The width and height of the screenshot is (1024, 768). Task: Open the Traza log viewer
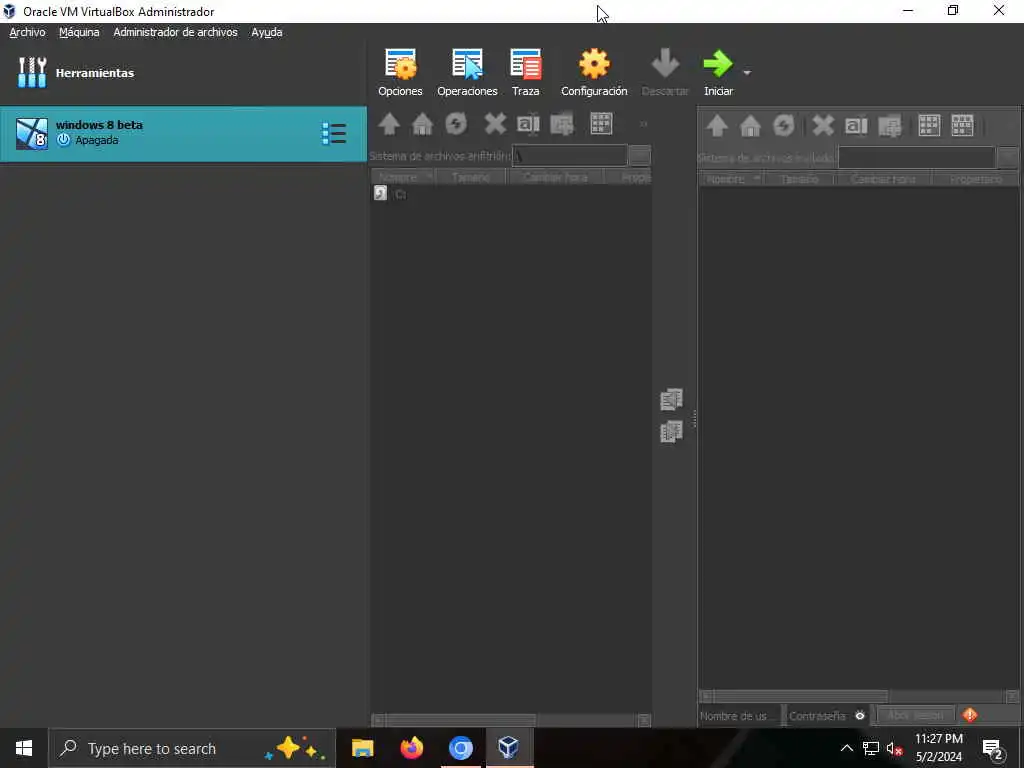[x=526, y=72]
